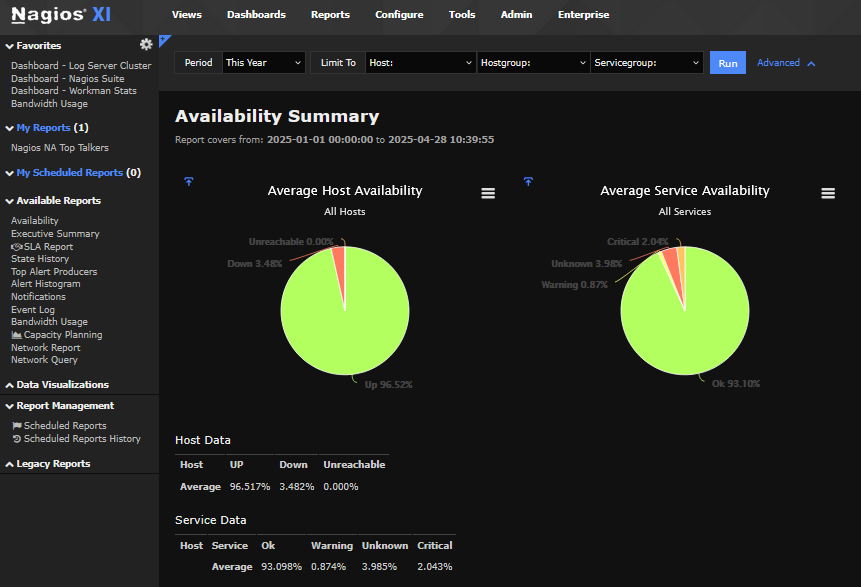861x587 pixels.
Task: Open the Servicegroup filter dropdown
Action: 646,63
